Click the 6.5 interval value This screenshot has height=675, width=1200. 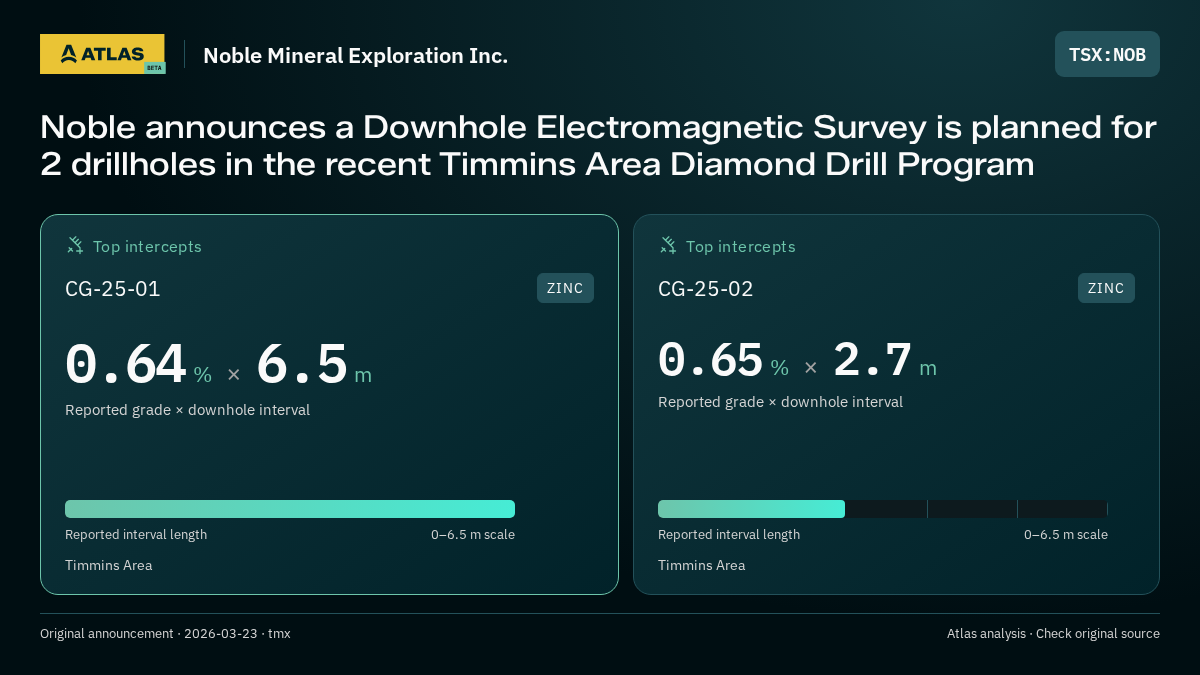click(302, 364)
